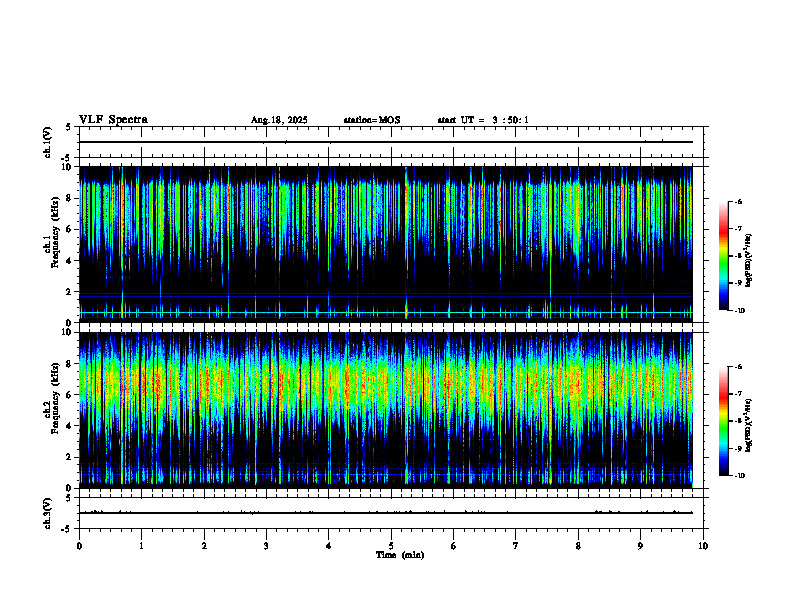Image resolution: width=792 pixels, height=612 pixels.
Task: Click the ch.1 voltage waveform trace
Action: 385,142
